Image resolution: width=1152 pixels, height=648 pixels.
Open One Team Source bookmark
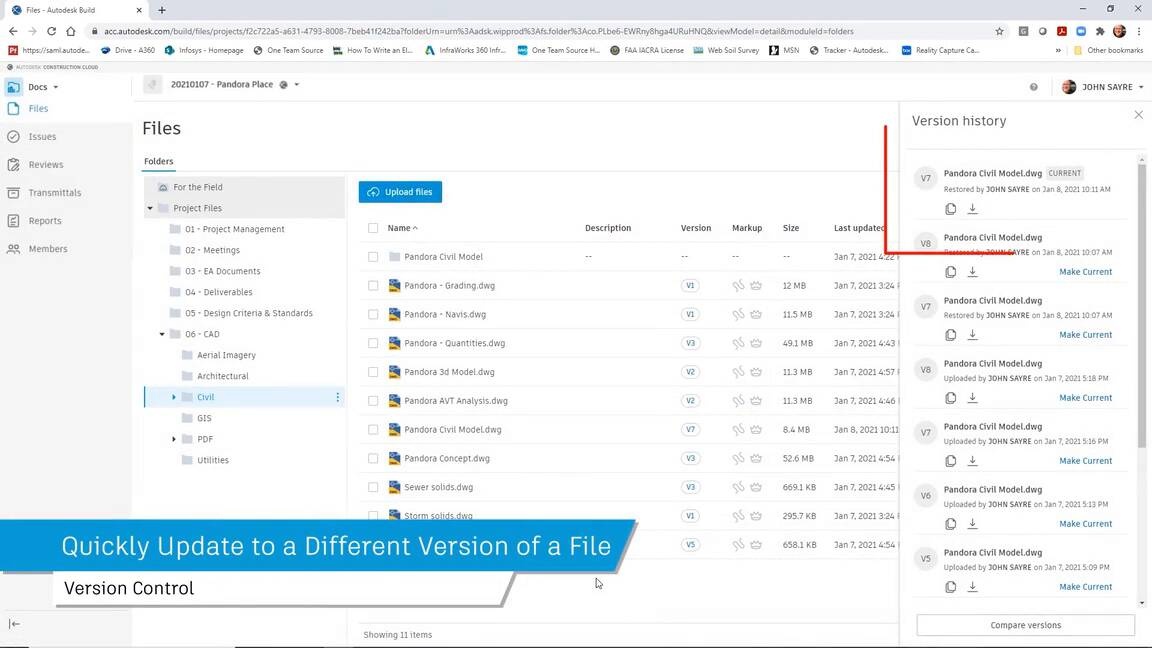[x=288, y=51]
